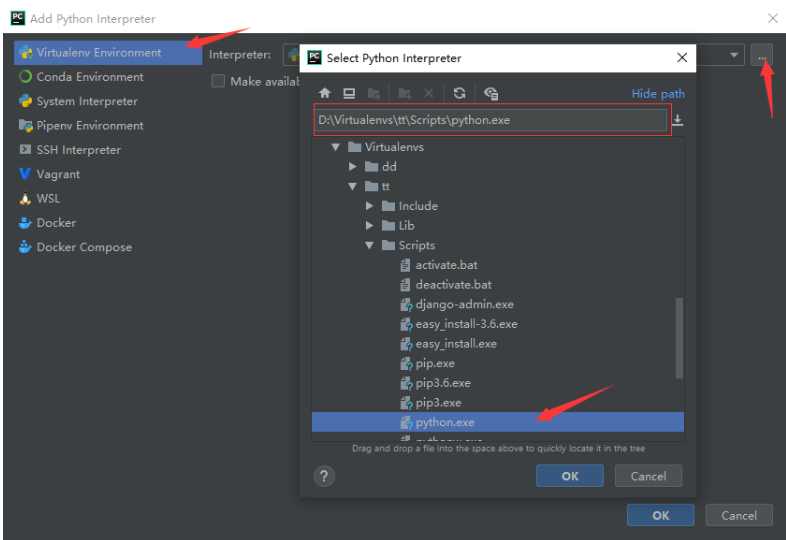Close the Select Python Interpreter dialog
786x540 pixels.
click(x=682, y=58)
